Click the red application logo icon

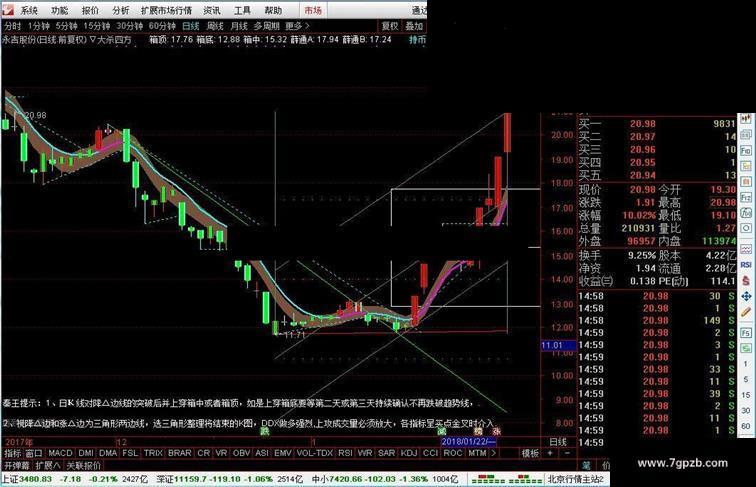(x=8, y=10)
